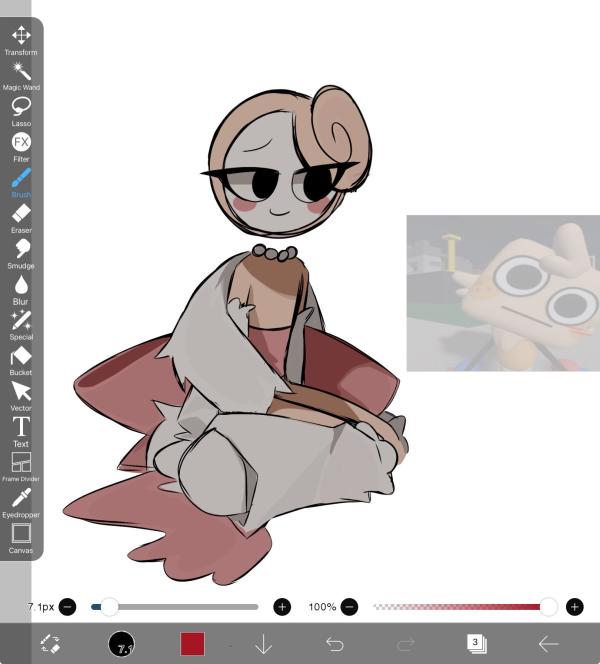Viewport: 600px width, 664px height.
Task: Click the brush thickness slider track
Action: (174, 607)
